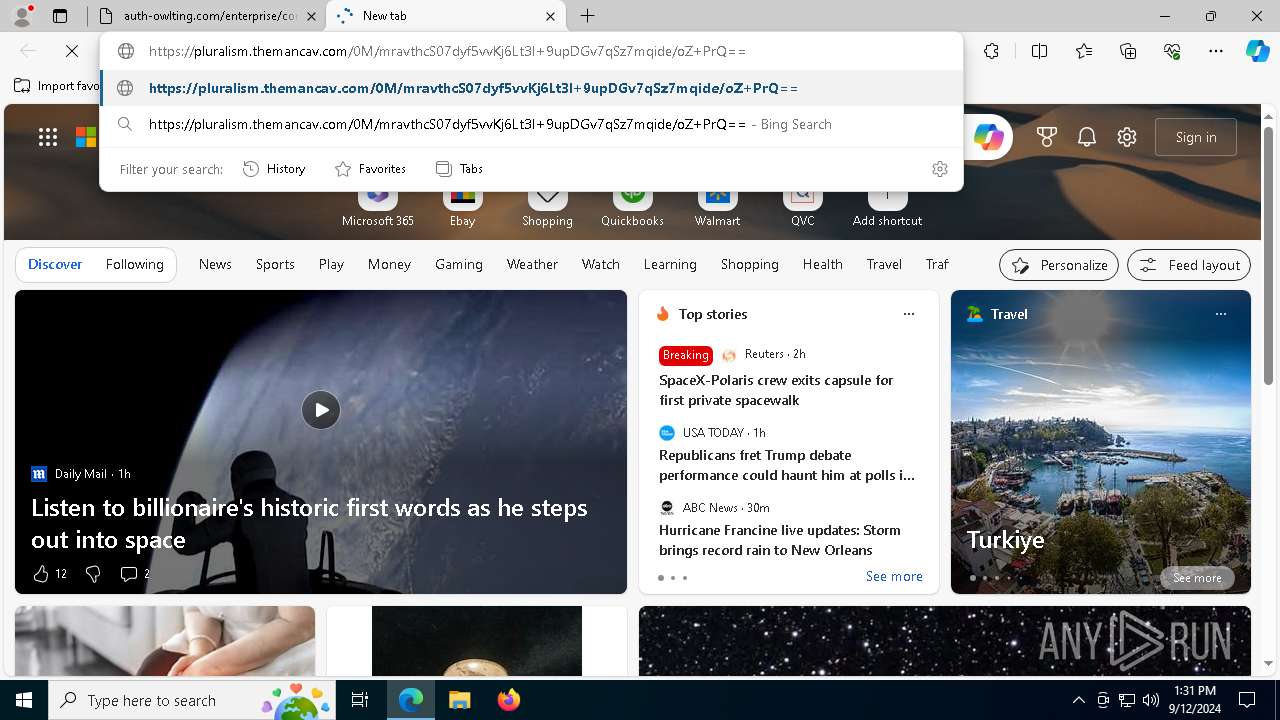
Task: Open the notifications bell
Action: click(x=1087, y=137)
